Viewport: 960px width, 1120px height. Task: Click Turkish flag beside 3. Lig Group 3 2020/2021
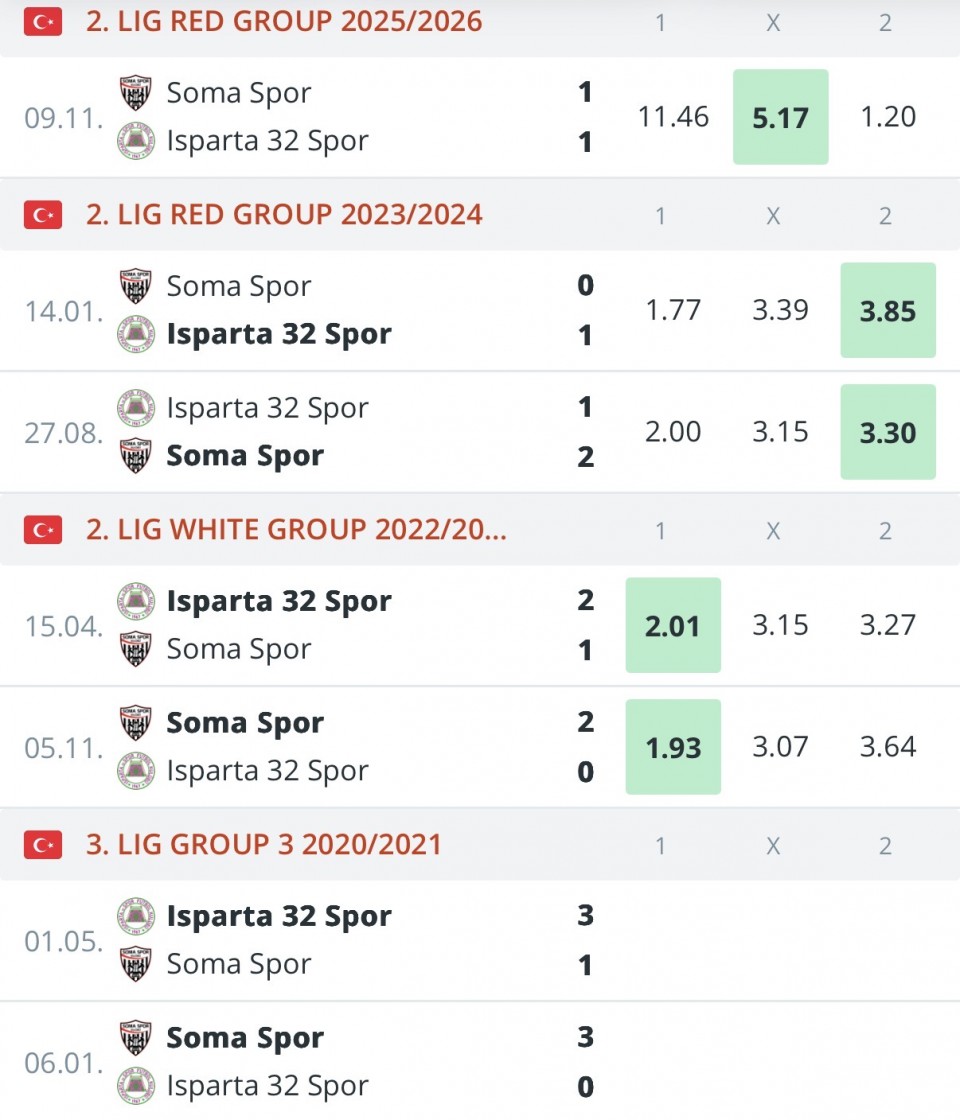click(x=43, y=844)
